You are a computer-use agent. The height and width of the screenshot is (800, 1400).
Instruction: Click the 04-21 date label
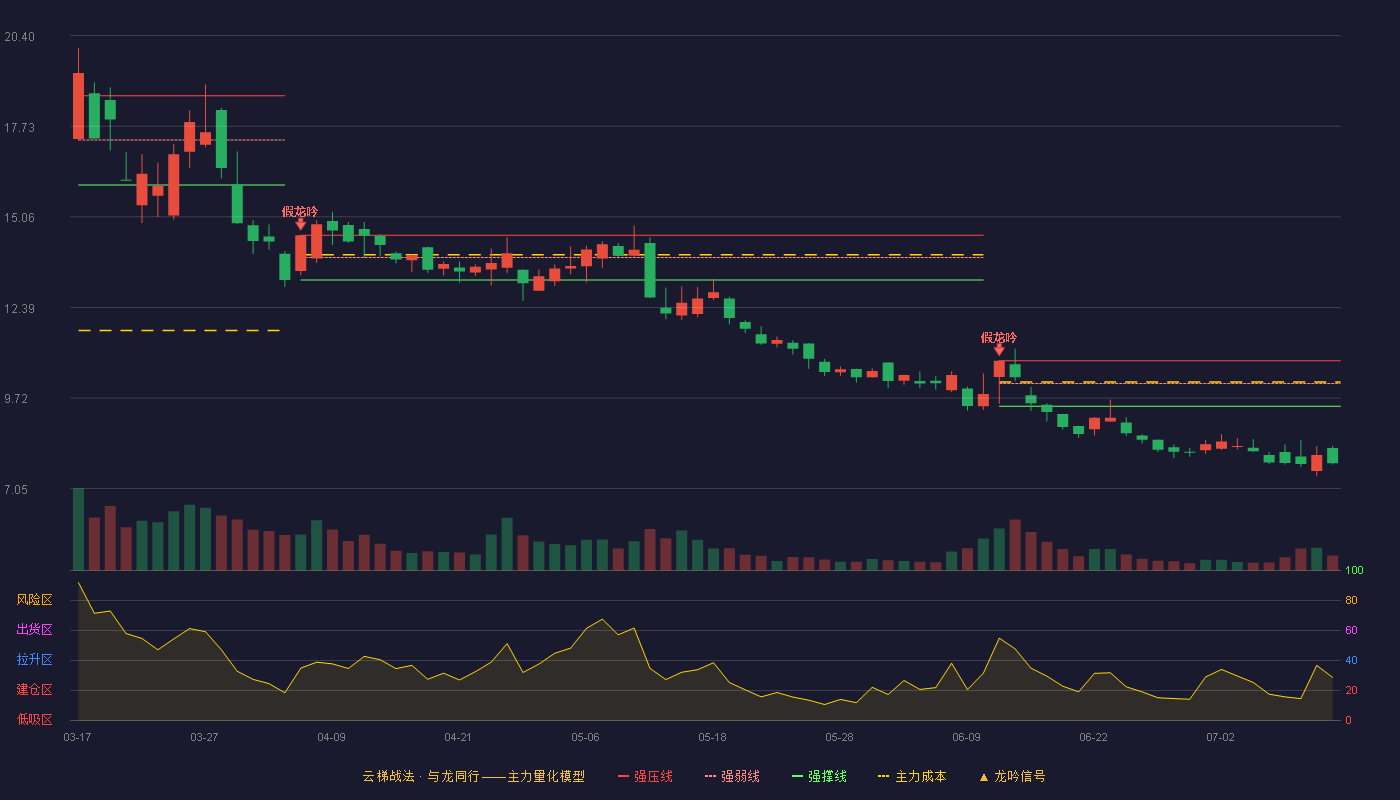click(458, 737)
